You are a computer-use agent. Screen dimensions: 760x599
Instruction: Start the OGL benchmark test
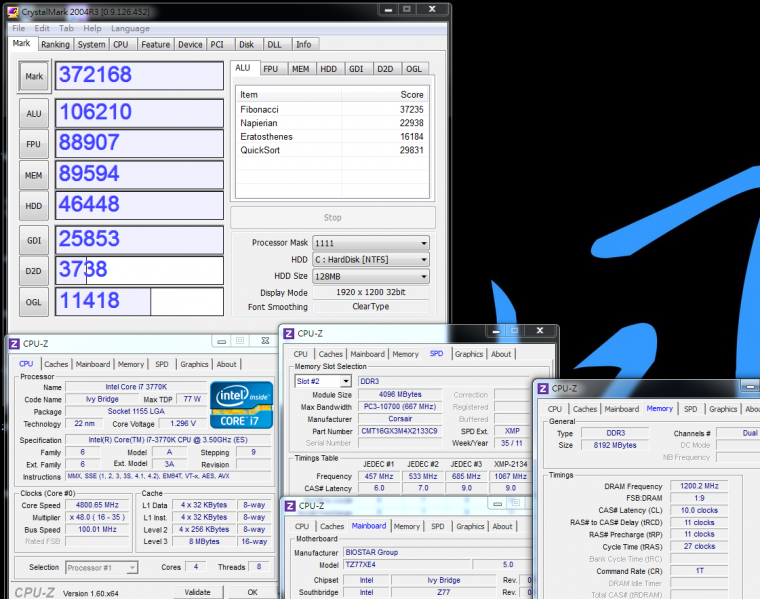[x=34, y=301]
